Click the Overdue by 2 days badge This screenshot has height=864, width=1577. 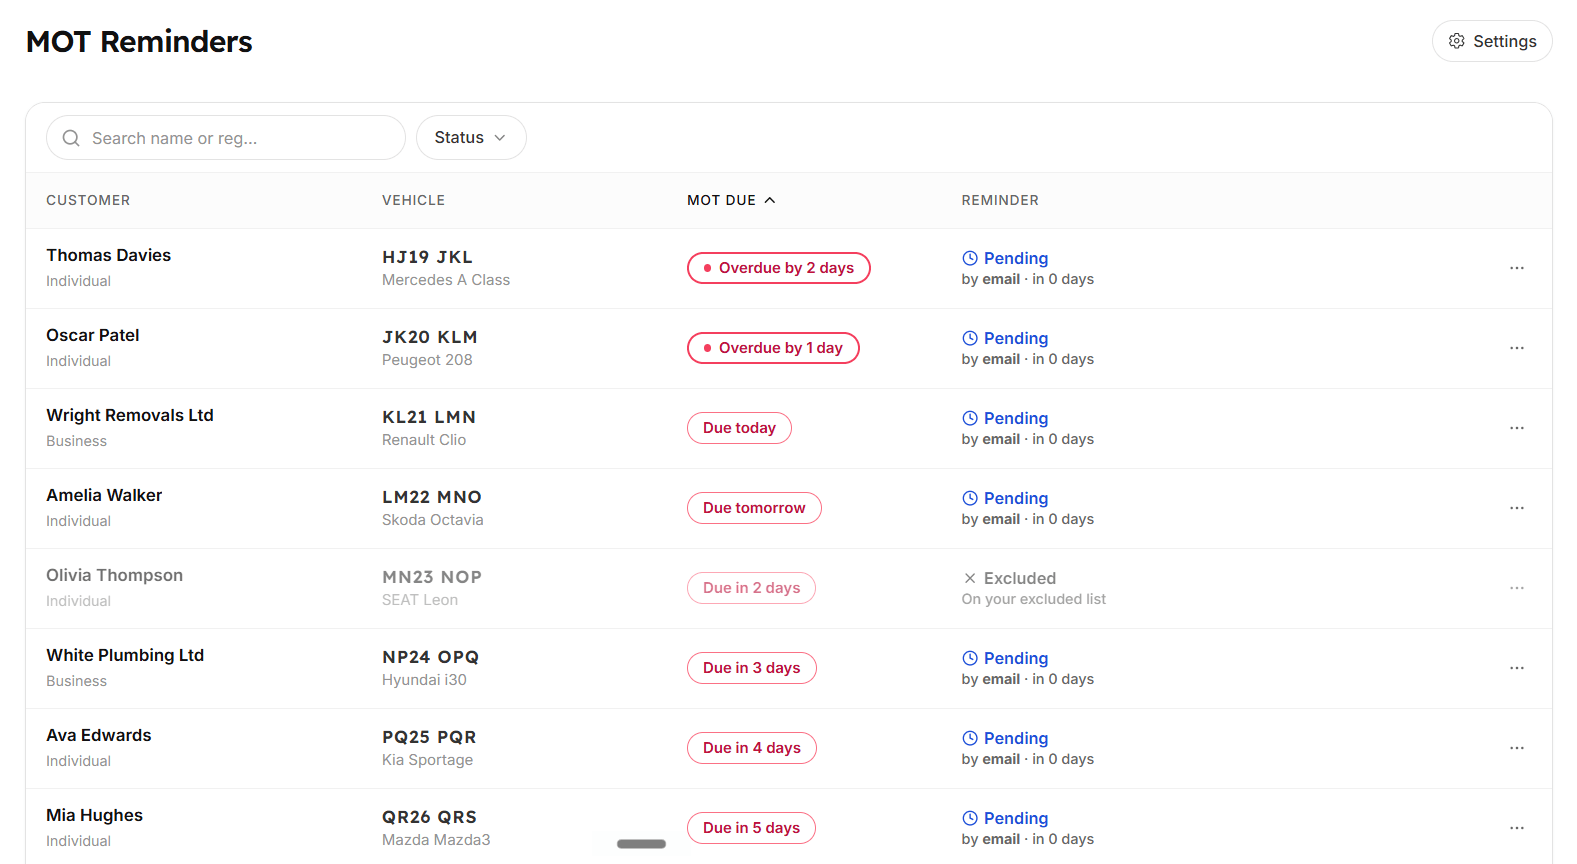779,268
